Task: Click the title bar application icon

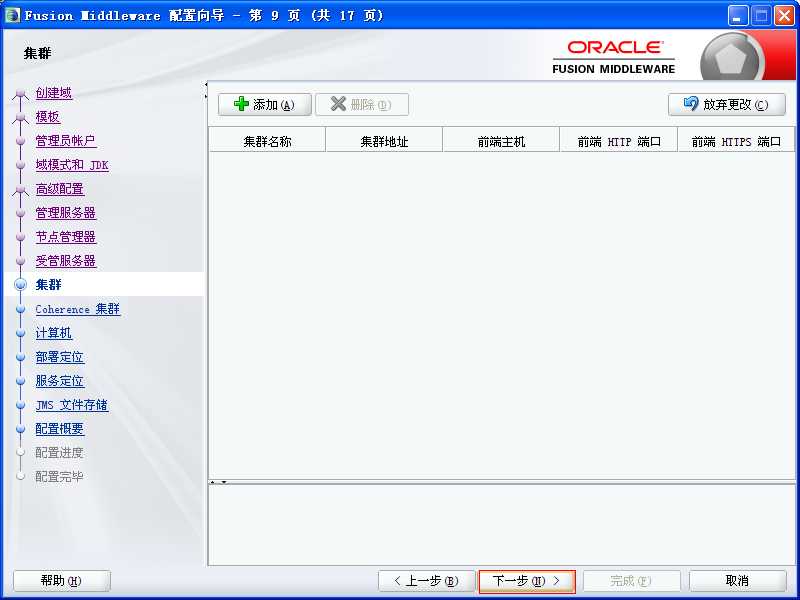Action: [x=12, y=15]
